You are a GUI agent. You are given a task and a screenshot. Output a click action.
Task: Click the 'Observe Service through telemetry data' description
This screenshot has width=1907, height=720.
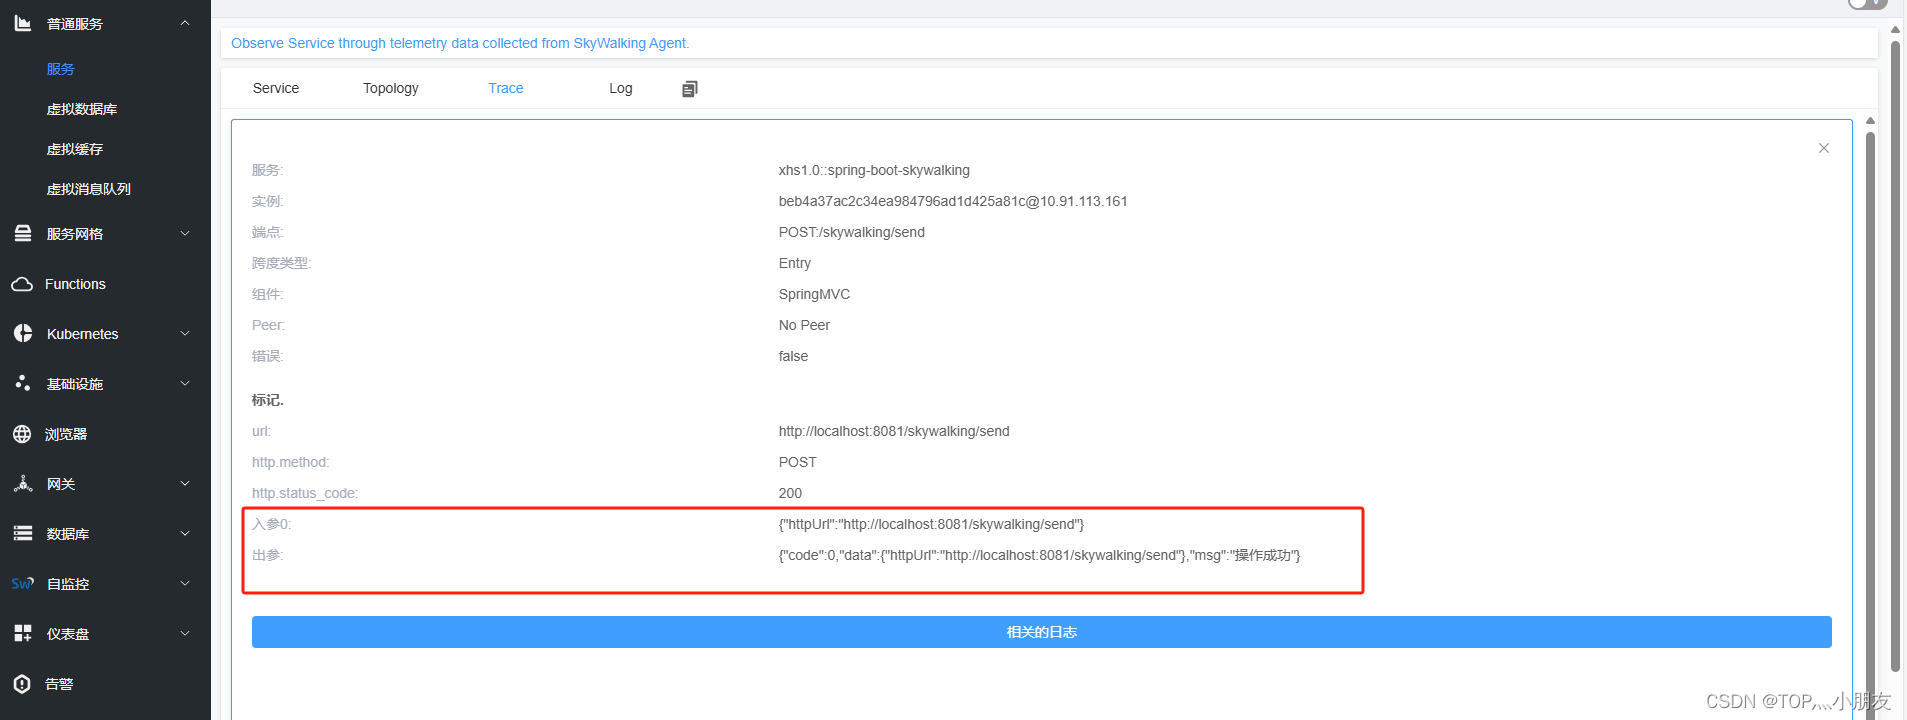point(460,43)
